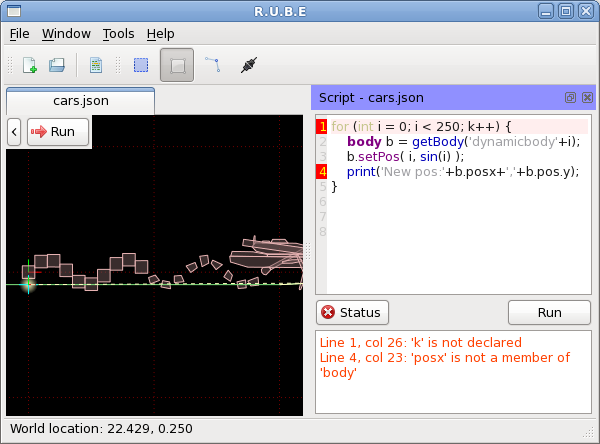Select the pink car shape in viewport
600x444 pixels.
point(268,255)
